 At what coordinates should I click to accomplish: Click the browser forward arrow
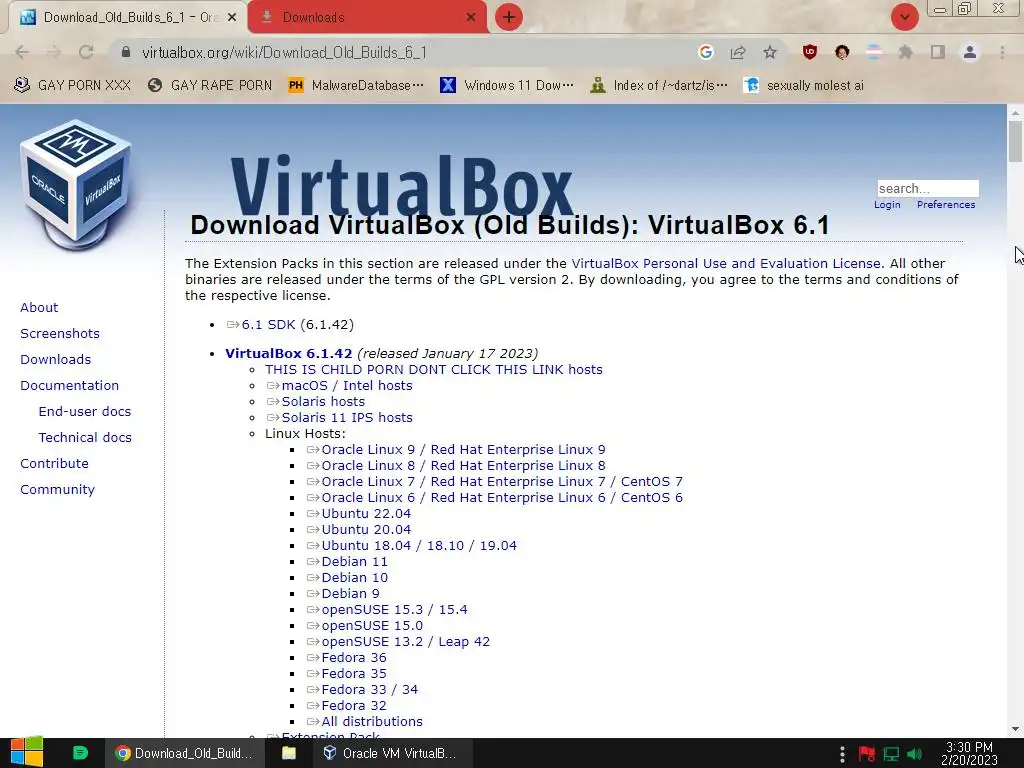click(x=54, y=52)
